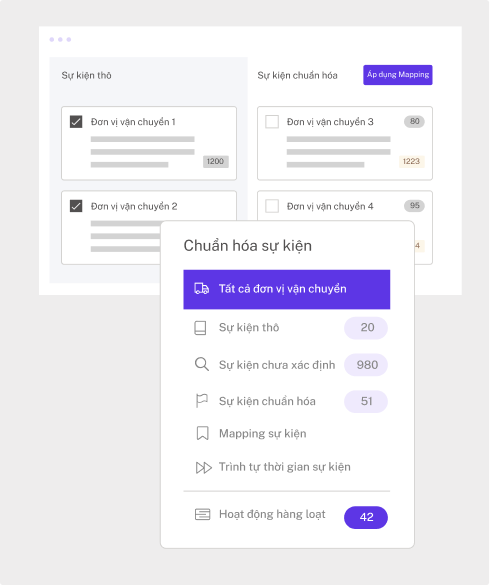490x585 pixels.
Task: Uncheck Đơn vị vận chuyển 1 checkbox
Action: 76,122
